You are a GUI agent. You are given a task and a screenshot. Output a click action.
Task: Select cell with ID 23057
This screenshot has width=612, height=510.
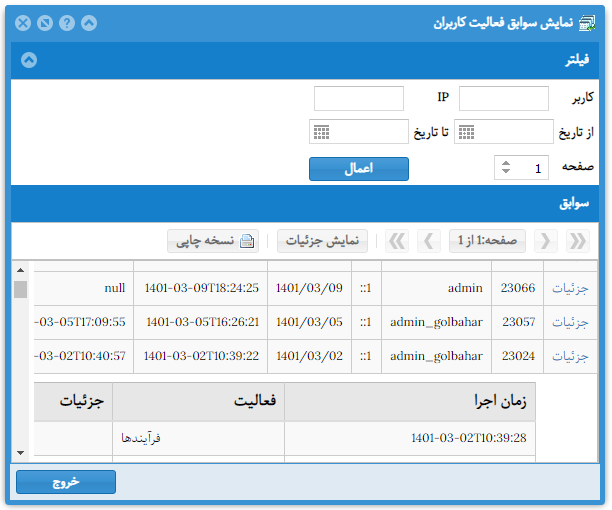tap(518, 322)
